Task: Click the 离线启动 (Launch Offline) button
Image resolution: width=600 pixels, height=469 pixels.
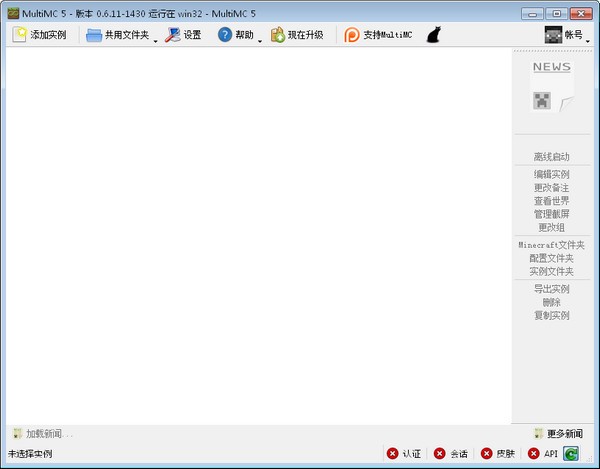Action: coord(551,157)
